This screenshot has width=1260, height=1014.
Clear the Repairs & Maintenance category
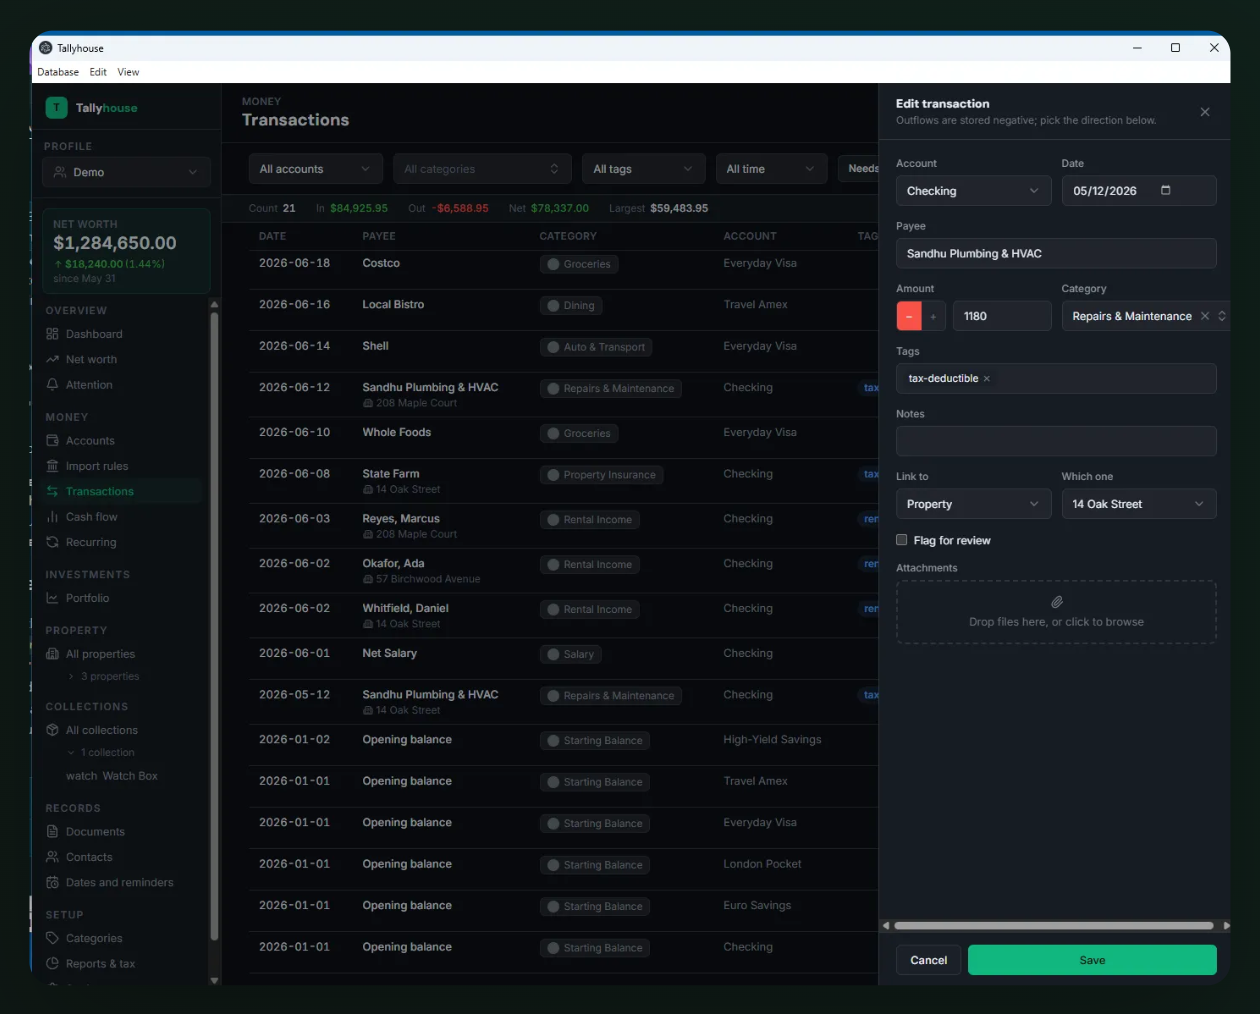(1205, 316)
